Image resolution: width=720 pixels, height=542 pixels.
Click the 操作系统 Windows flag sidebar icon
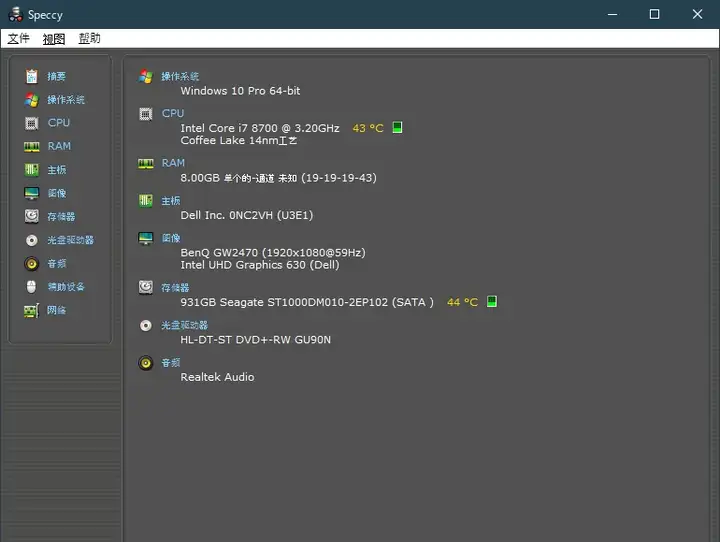point(32,100)
